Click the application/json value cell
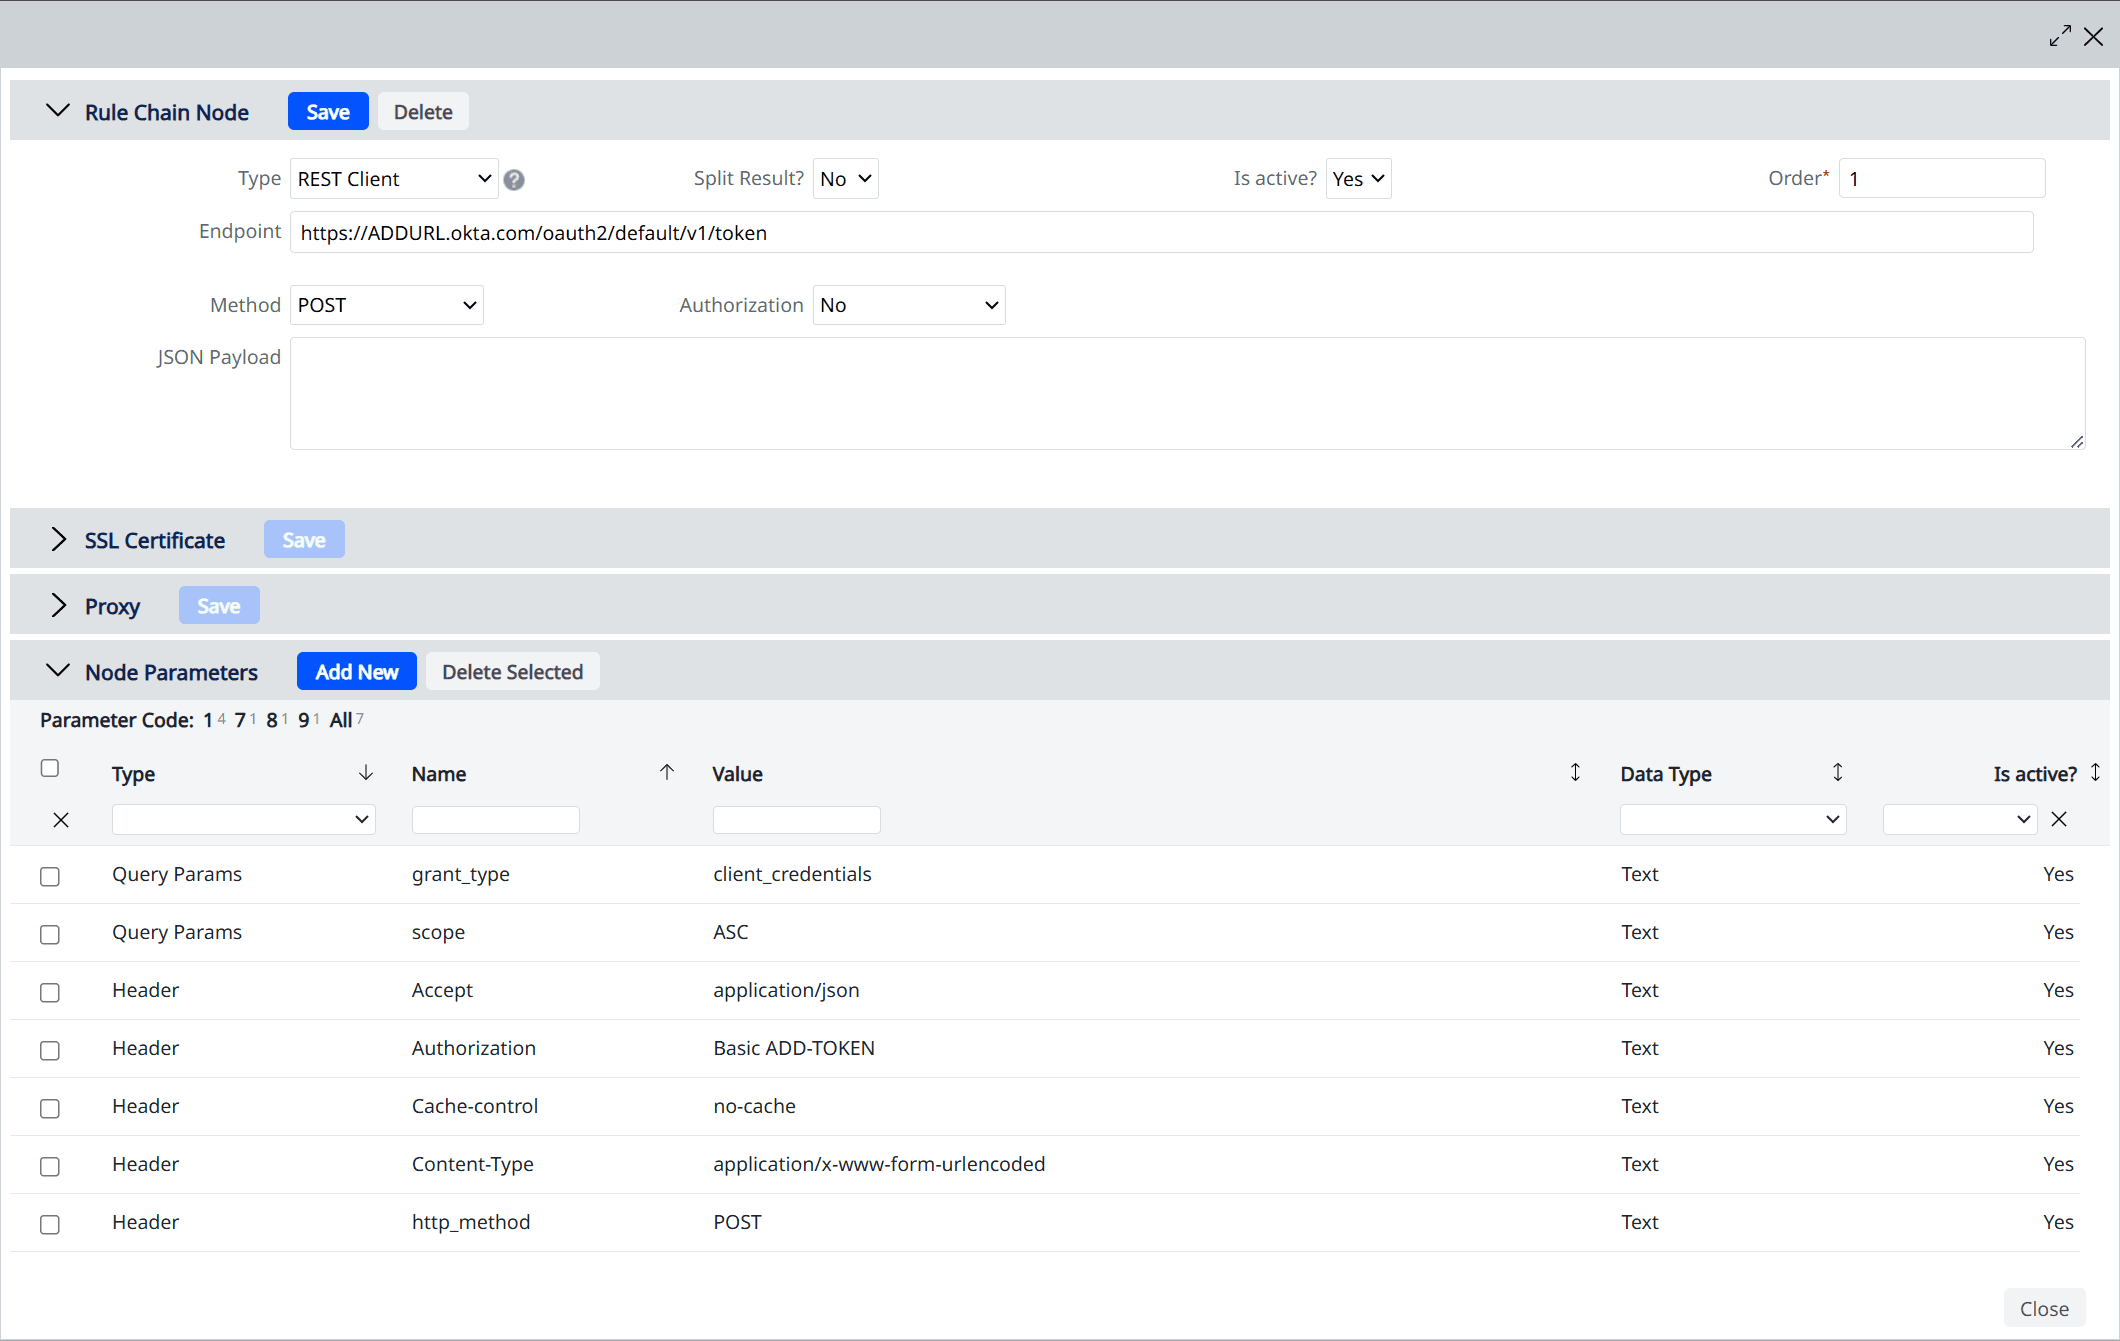Screen dimensions: 2120x1341 pos(786,990)
